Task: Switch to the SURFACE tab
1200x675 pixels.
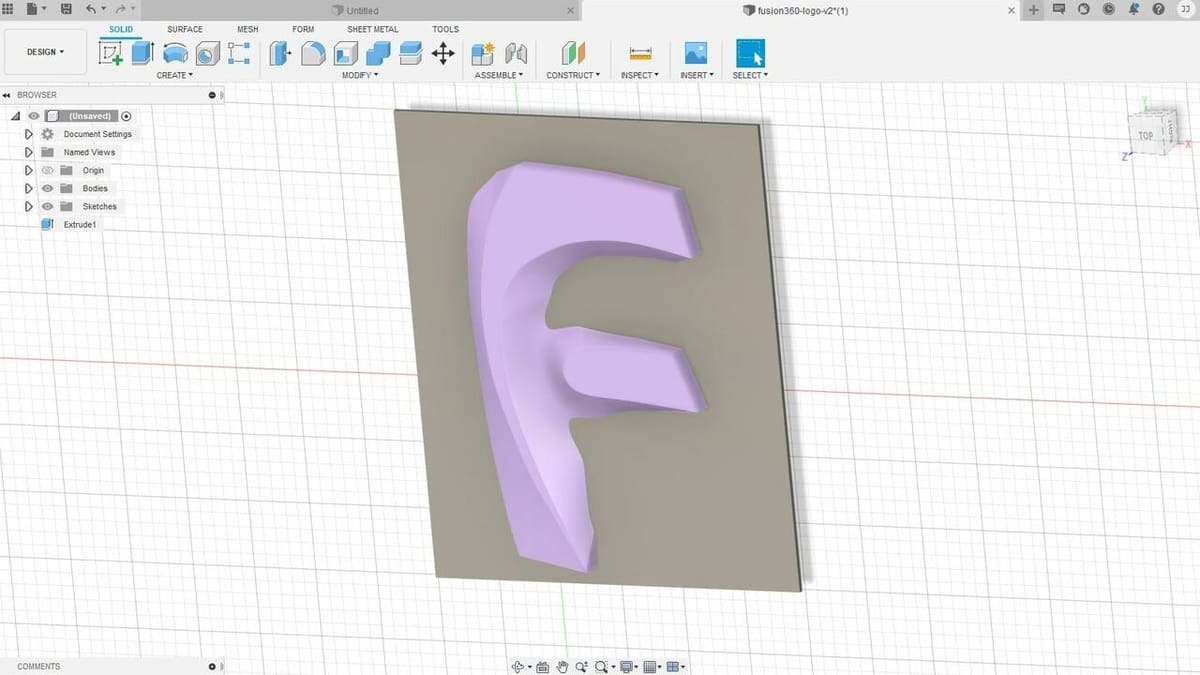Action: pyautogui.click(x=184, y=29)
